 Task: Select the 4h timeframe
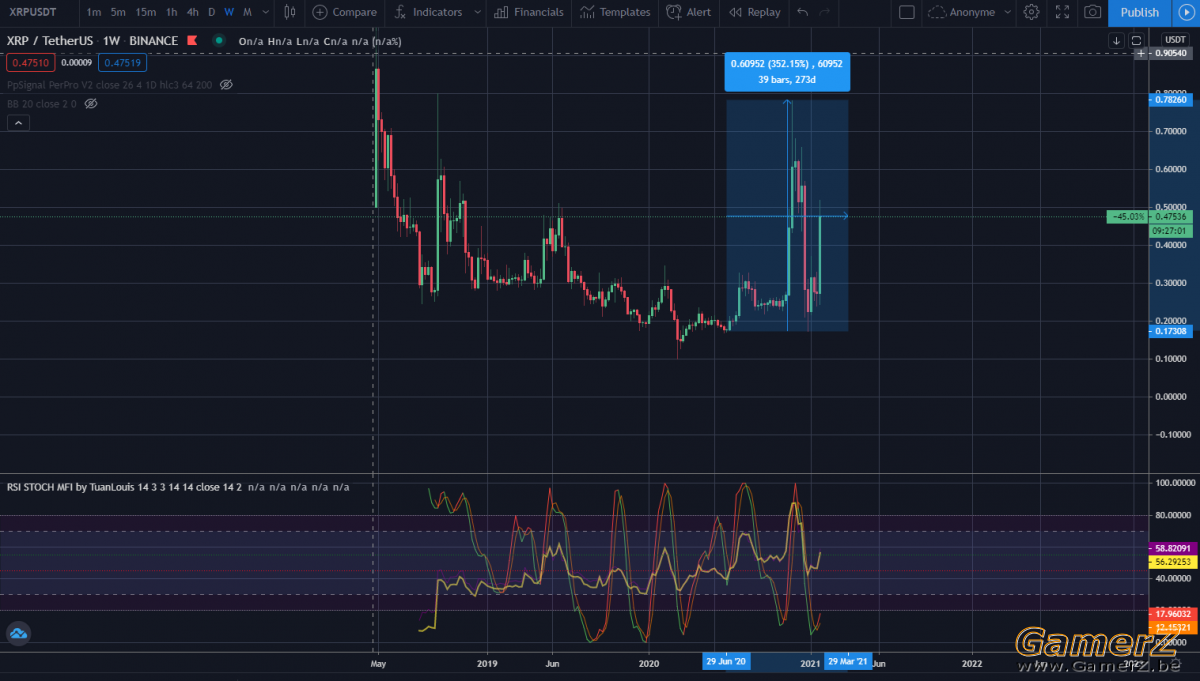click(192, 12)
